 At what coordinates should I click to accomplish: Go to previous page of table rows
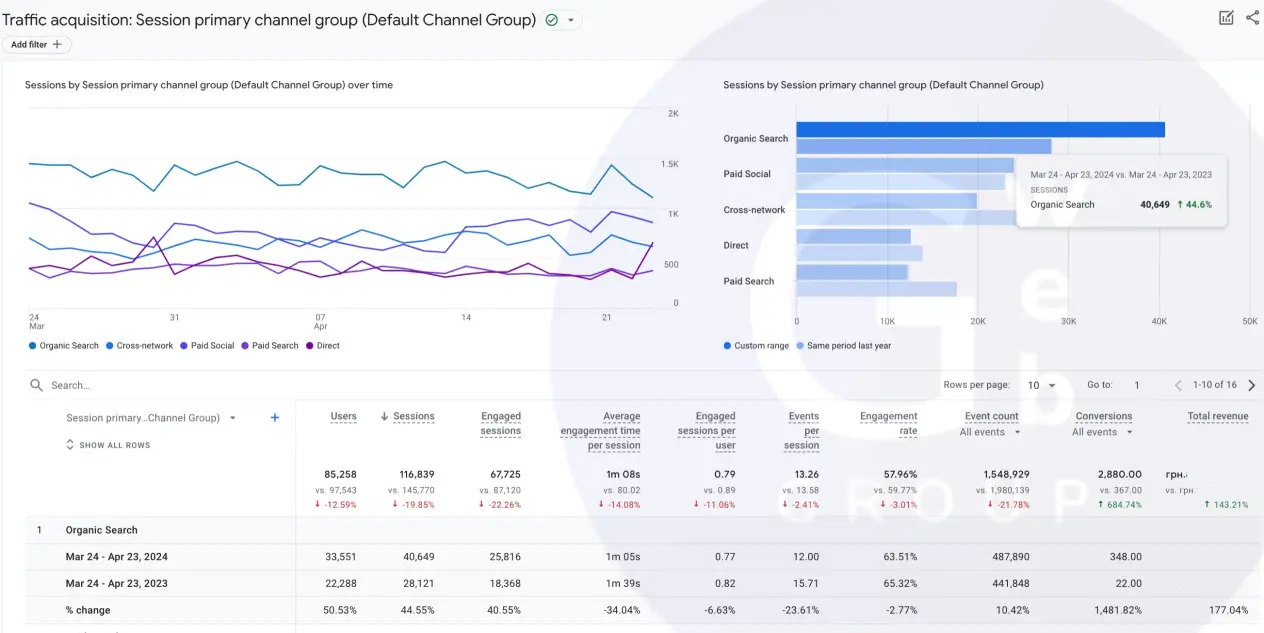pos(1179,385)
